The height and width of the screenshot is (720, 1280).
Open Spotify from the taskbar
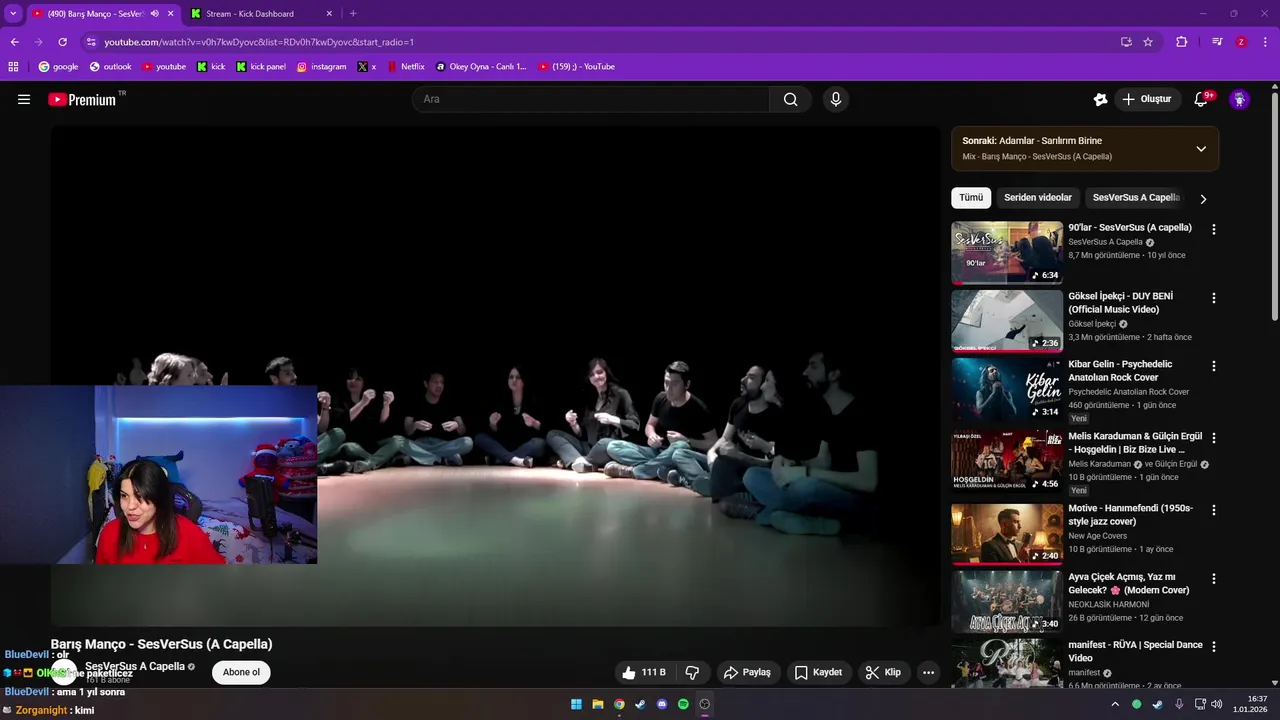pos(683,704)
